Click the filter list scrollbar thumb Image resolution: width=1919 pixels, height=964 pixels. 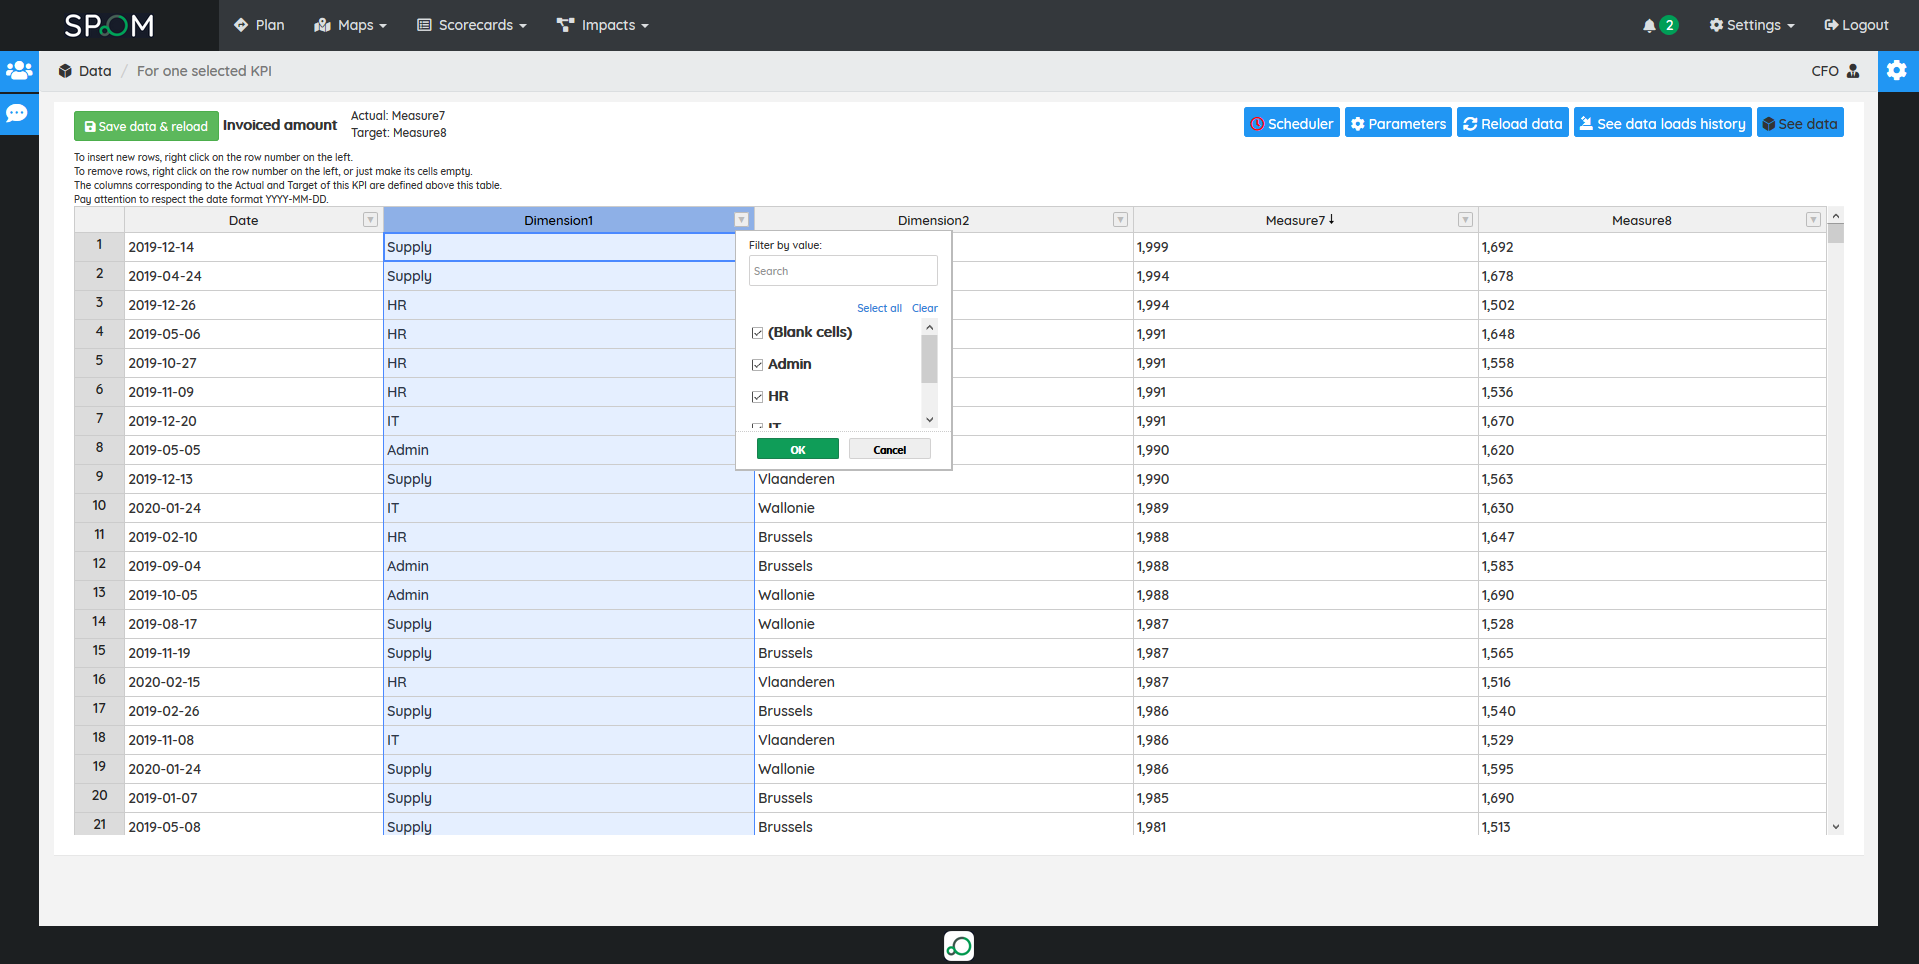[929, 358]
